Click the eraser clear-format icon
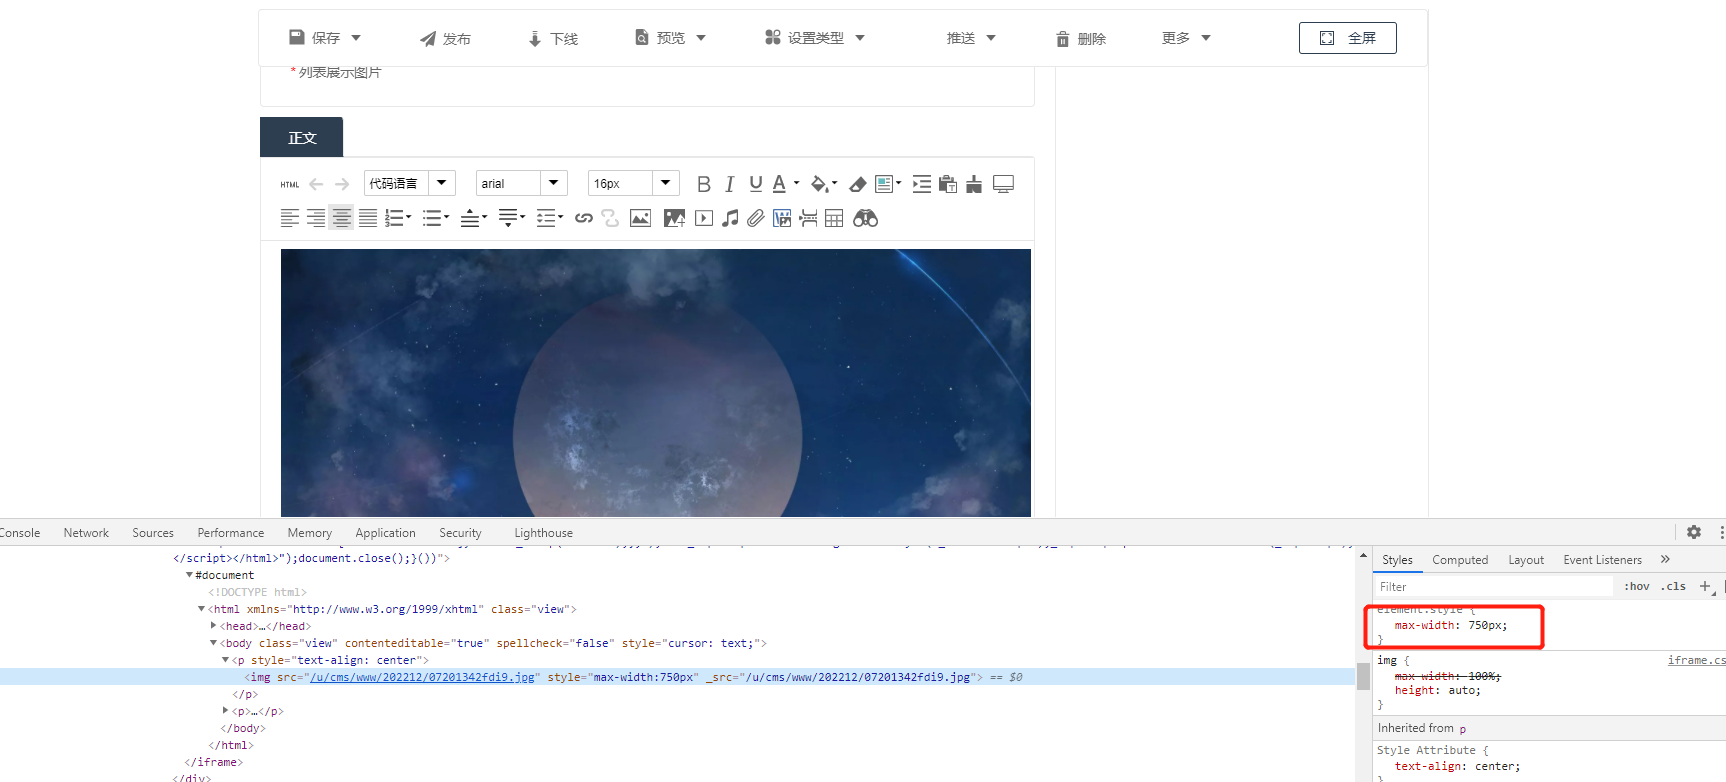 coord(857,184)
